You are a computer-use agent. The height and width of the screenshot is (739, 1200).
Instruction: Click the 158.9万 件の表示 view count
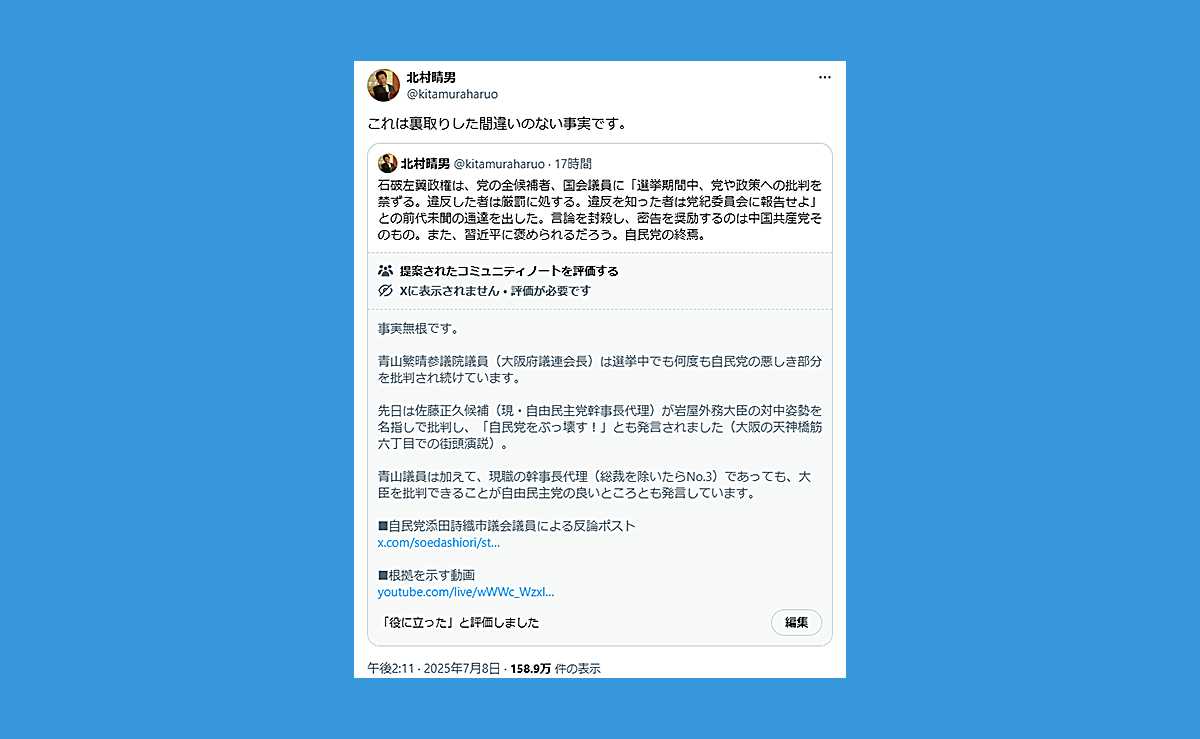coord(555,668)
